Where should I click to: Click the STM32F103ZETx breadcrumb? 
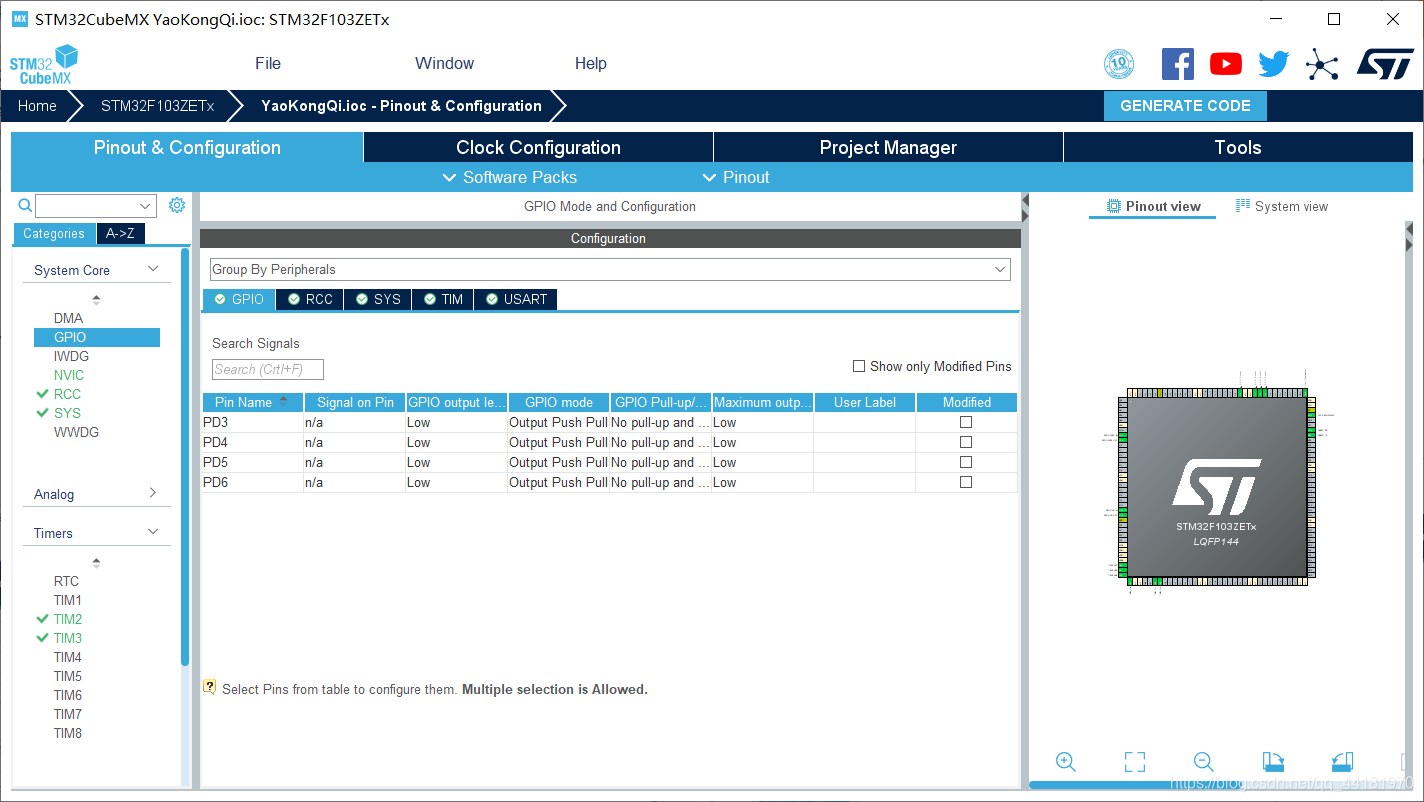[x=157, y=106]
